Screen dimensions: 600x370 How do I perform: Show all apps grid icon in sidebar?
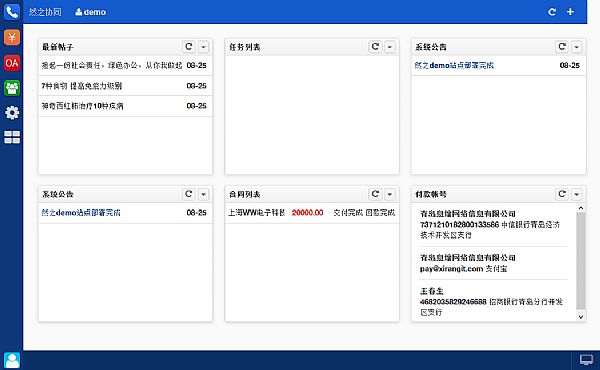(x=12, y=137)
